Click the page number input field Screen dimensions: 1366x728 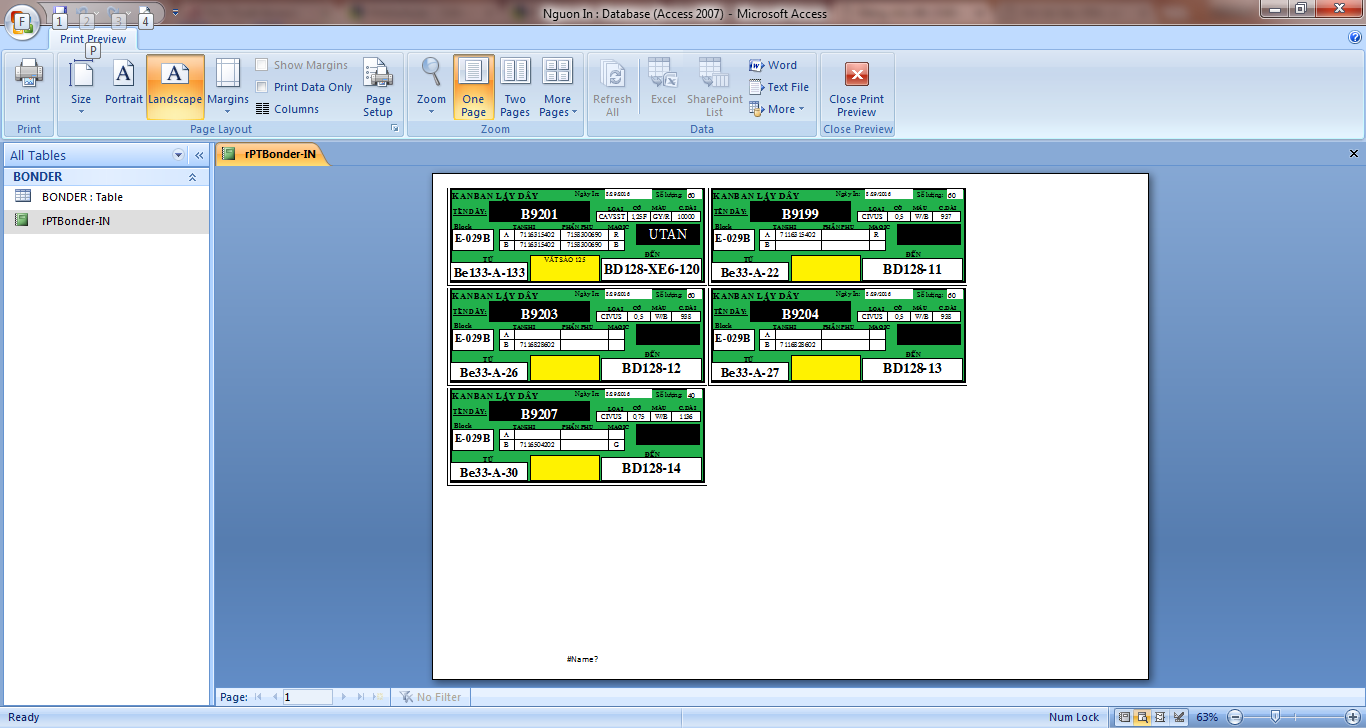click(307, 697)
